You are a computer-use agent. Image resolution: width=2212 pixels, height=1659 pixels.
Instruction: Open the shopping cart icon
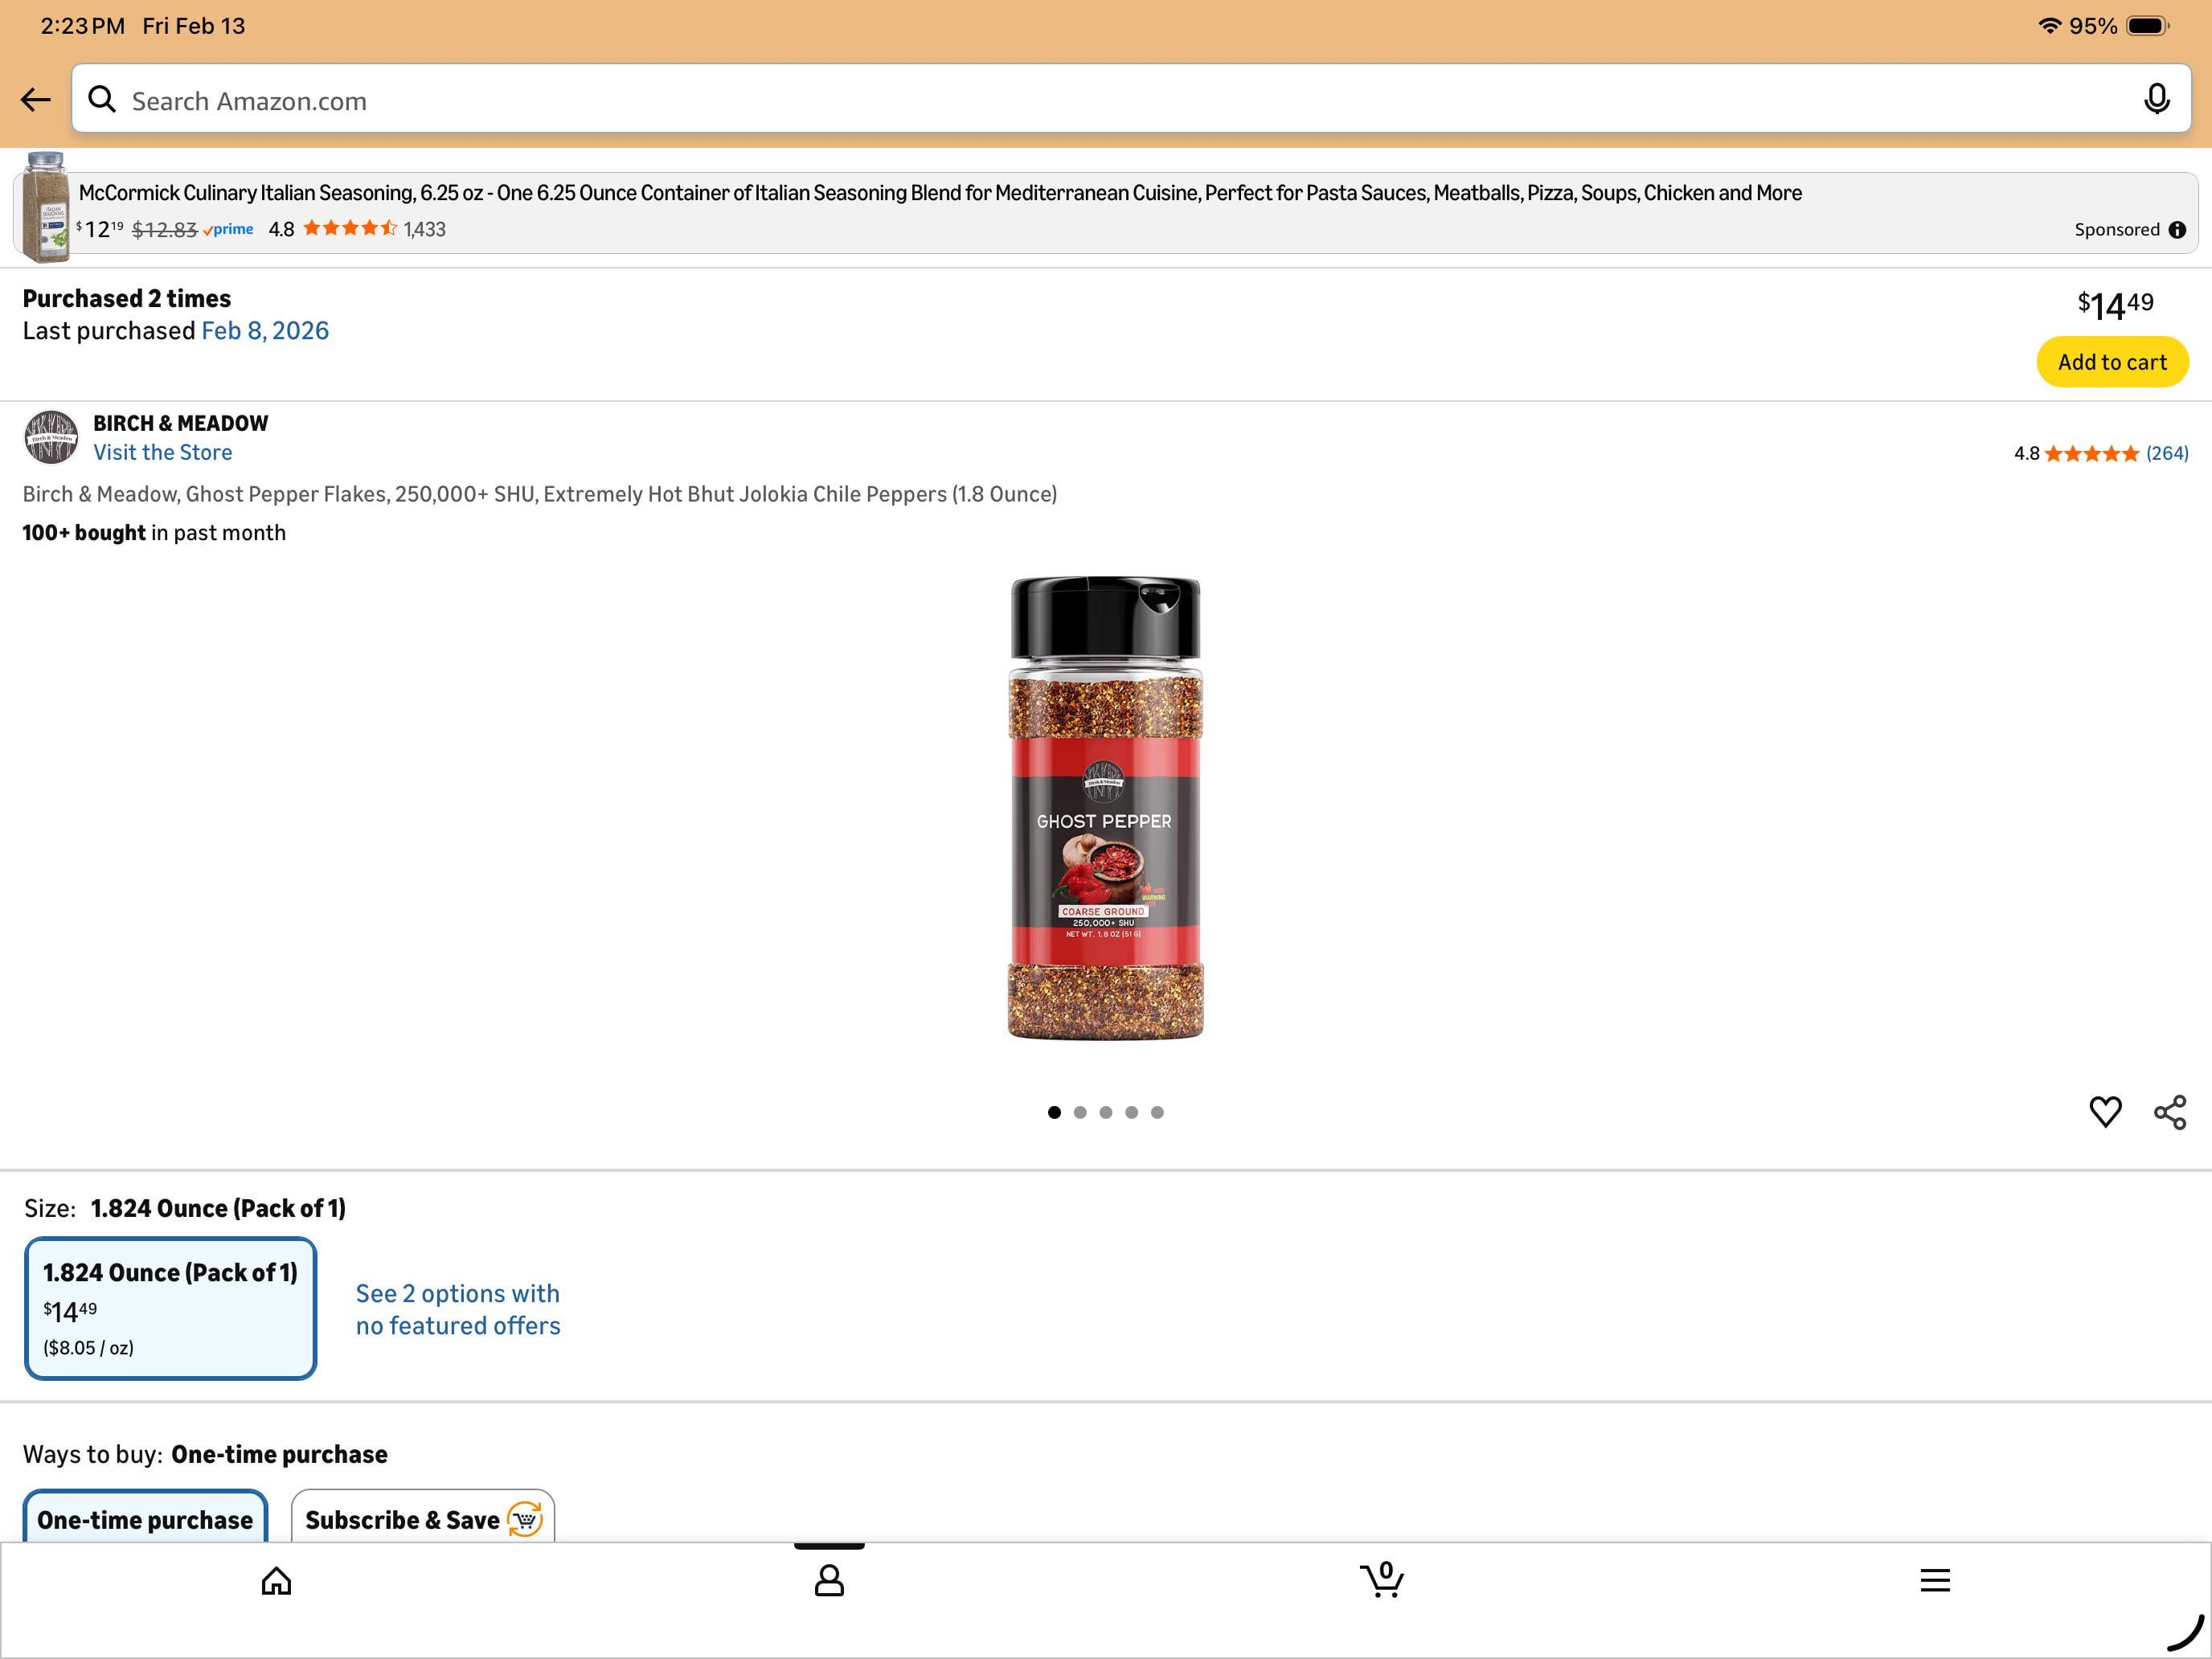pos(1382,1579)
